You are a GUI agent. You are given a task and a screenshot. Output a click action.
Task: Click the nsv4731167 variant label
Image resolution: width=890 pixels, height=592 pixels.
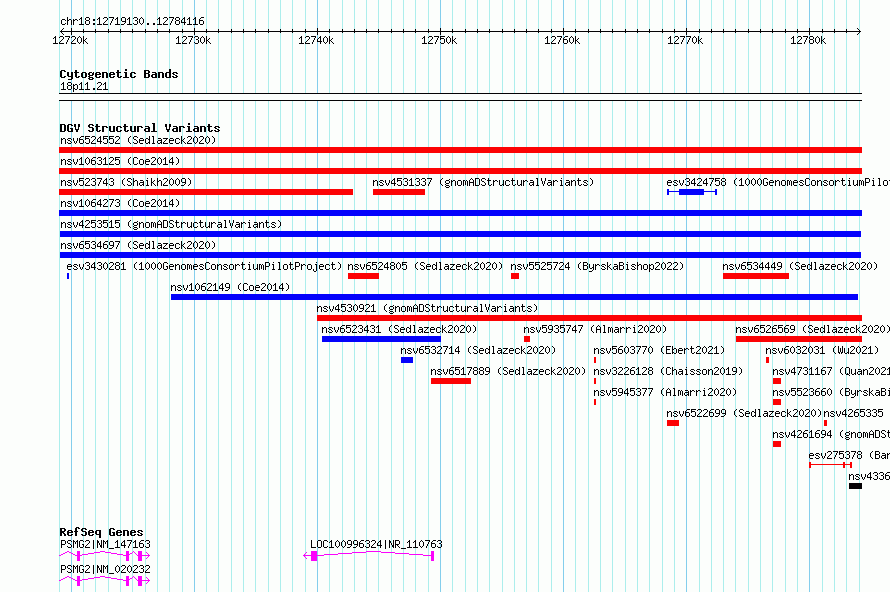(x=831, y=371)
